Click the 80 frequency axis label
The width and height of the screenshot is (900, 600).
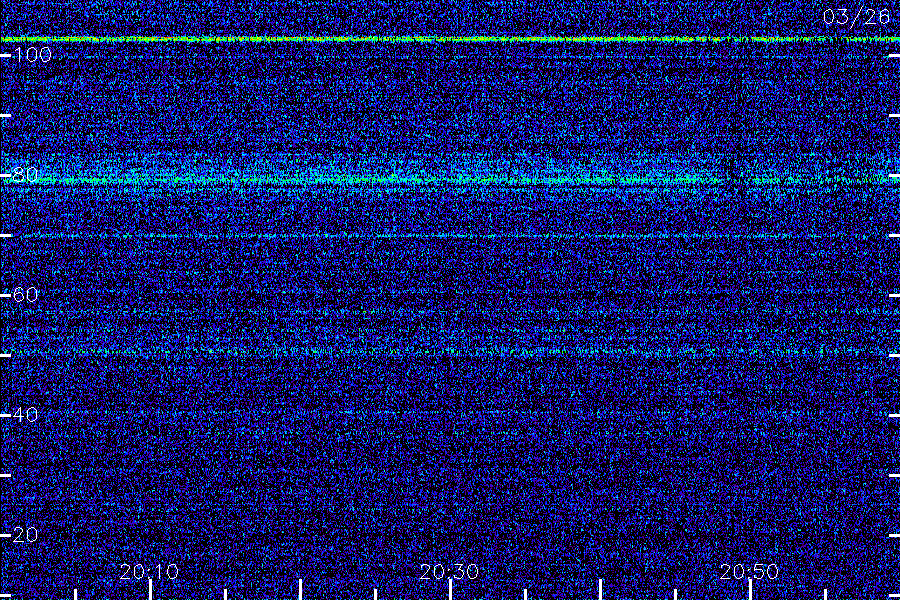[x=25, y=175]
